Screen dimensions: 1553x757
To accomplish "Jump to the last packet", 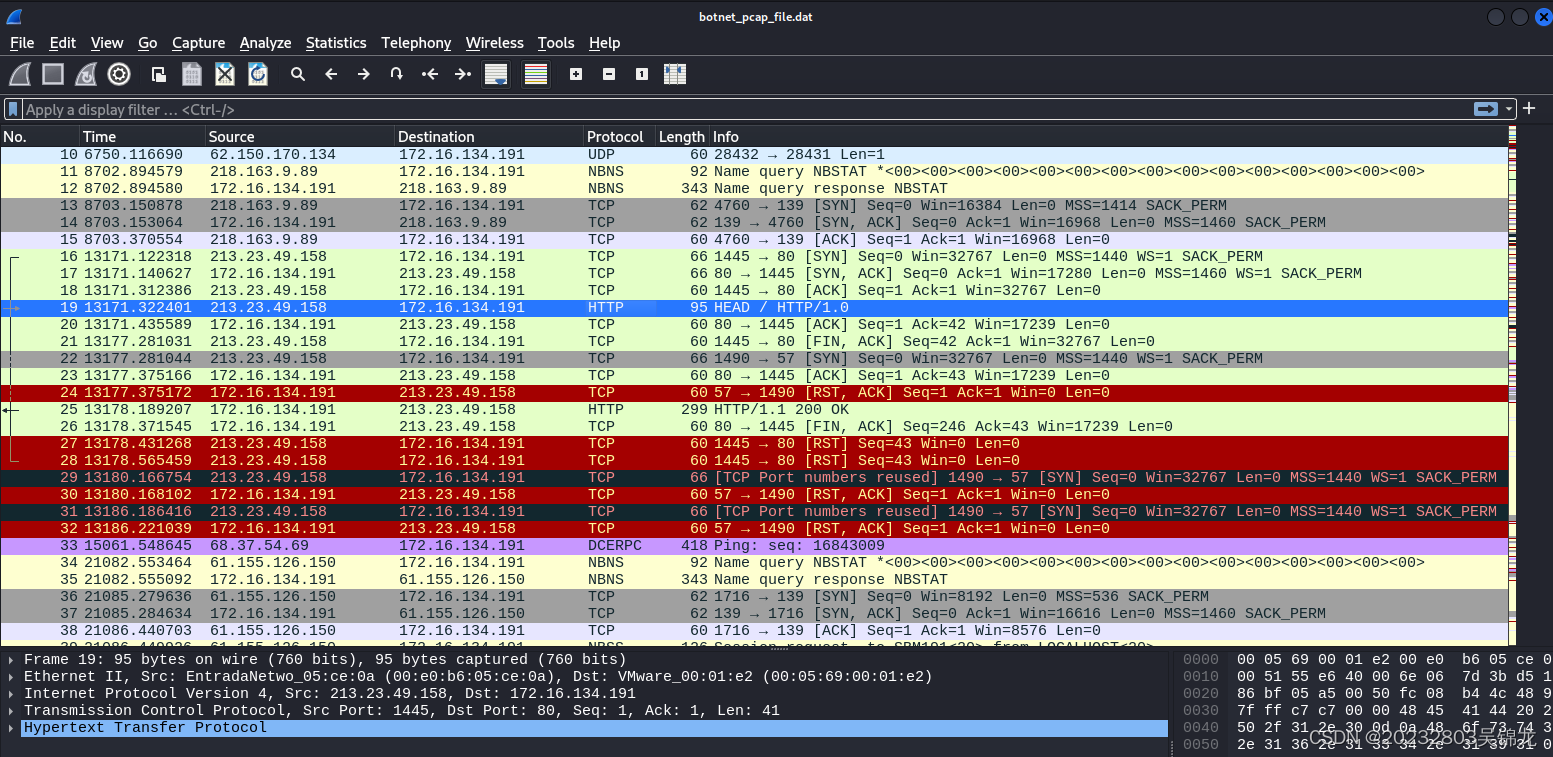I will point(463,74).
